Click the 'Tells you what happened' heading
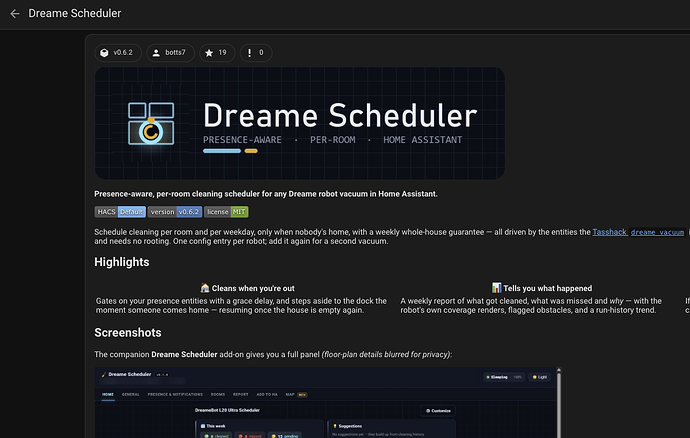This screenshot has height=438, width=690. [542, 288]
